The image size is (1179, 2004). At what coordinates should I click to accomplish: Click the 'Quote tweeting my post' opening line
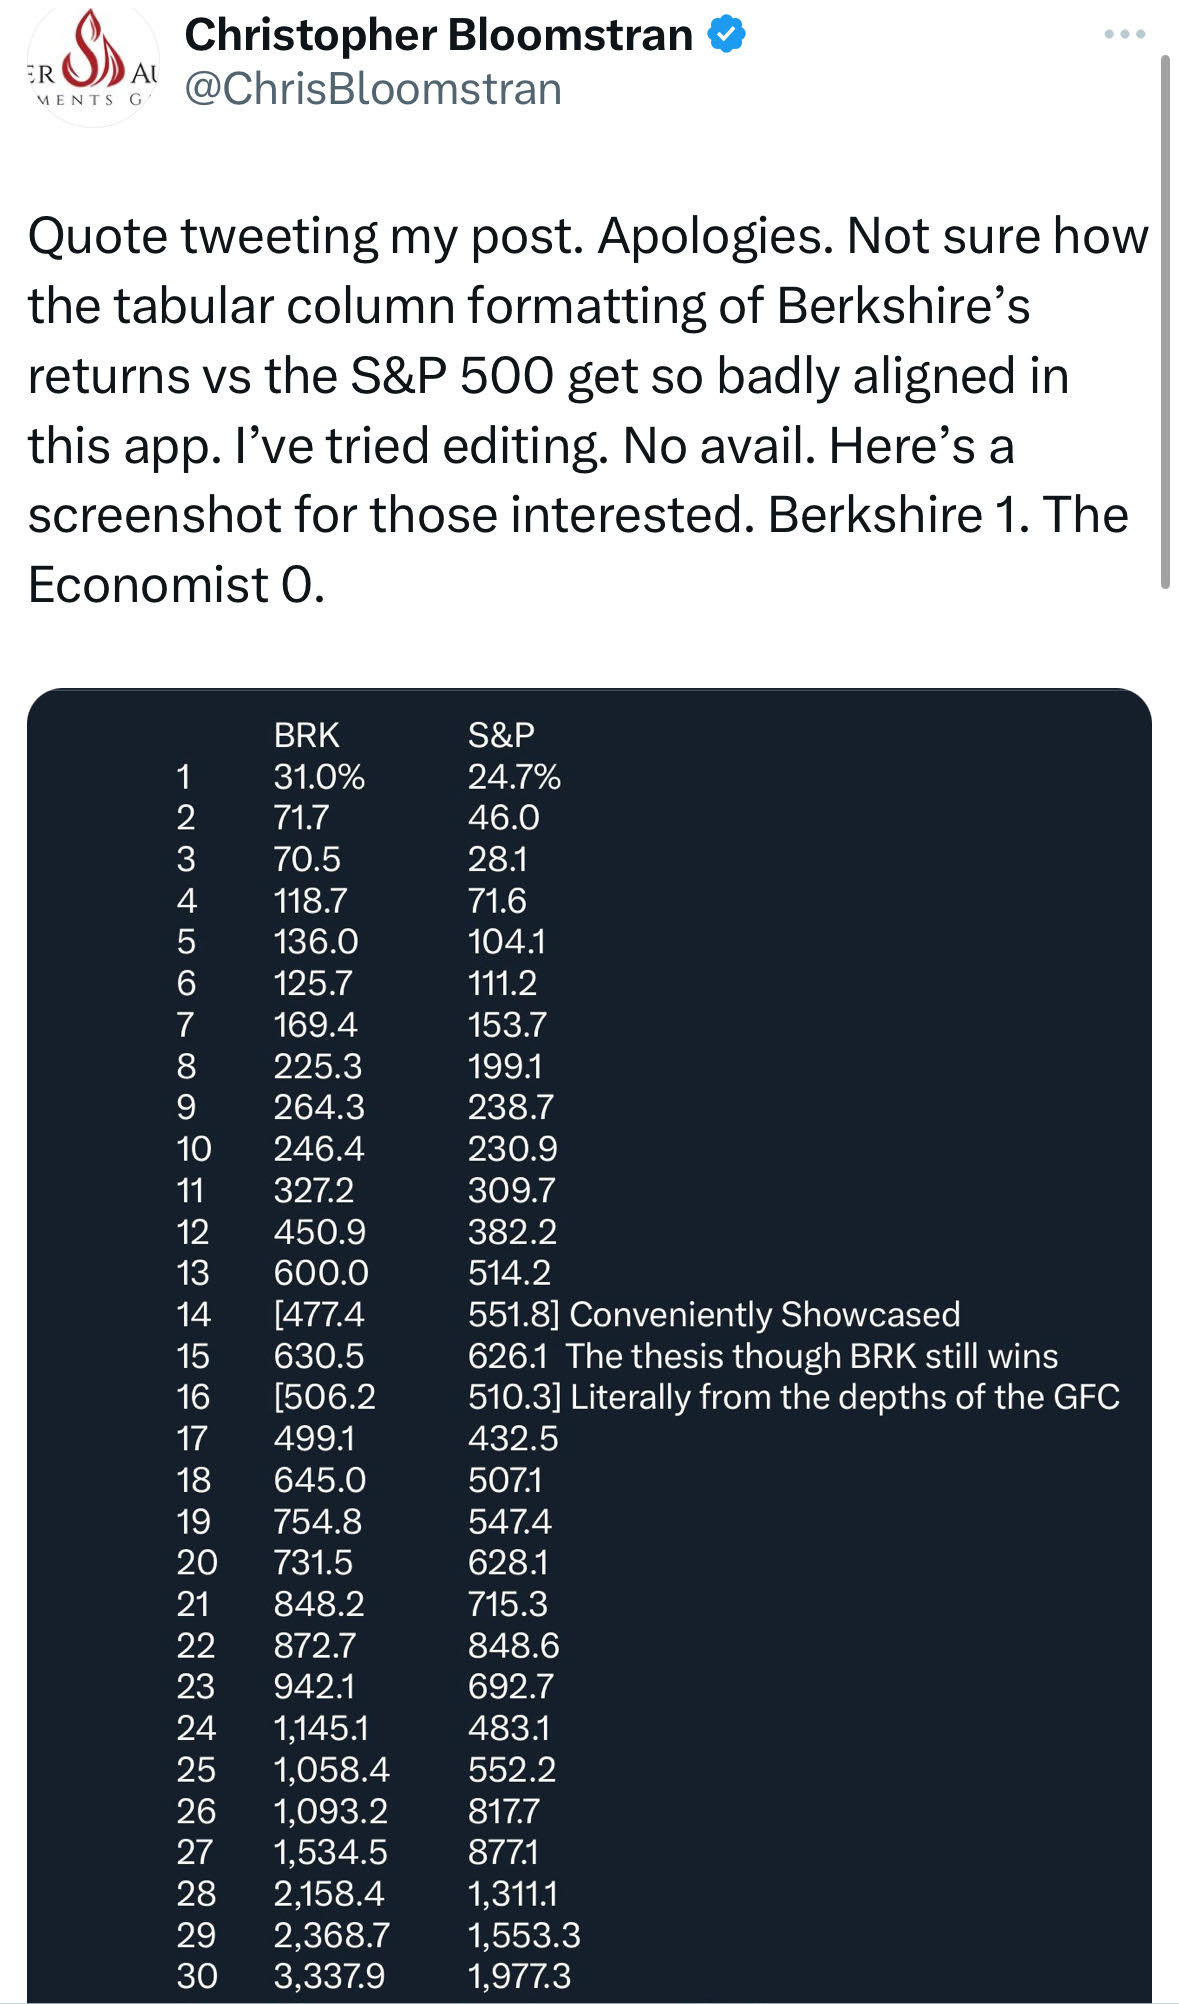pos(305,238)
